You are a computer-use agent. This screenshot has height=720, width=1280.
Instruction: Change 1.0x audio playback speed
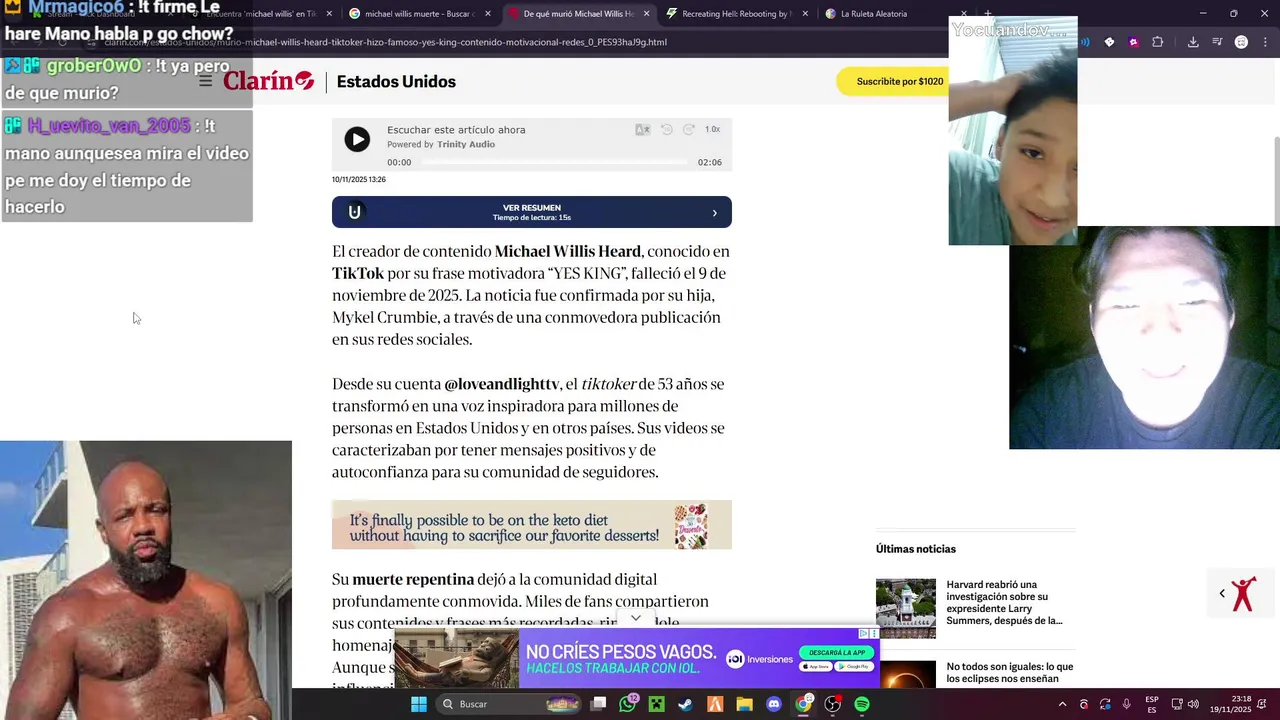712,129
